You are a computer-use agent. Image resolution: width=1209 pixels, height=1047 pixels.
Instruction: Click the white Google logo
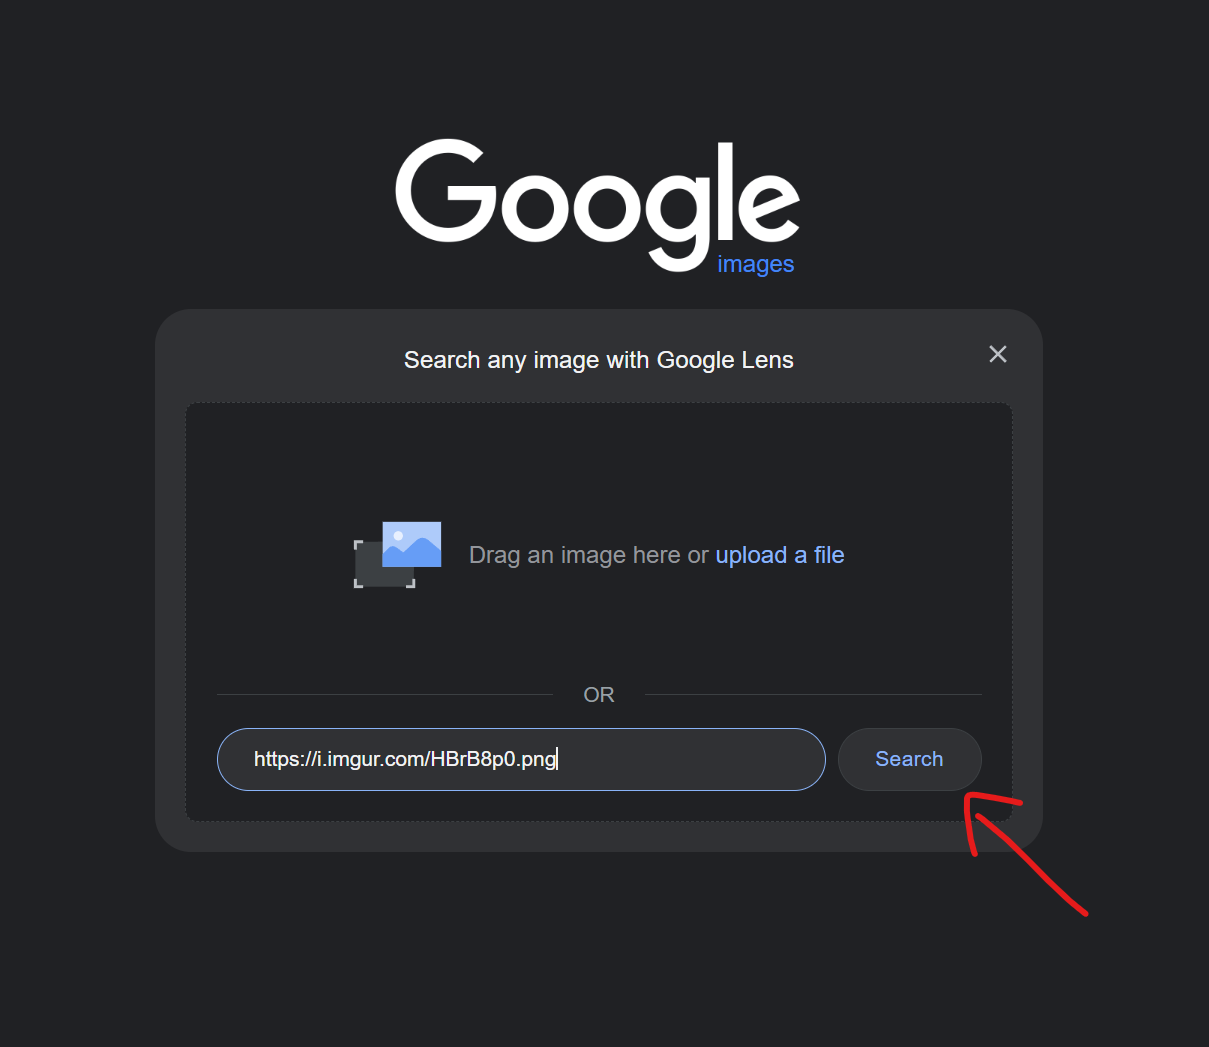[597, 205]
